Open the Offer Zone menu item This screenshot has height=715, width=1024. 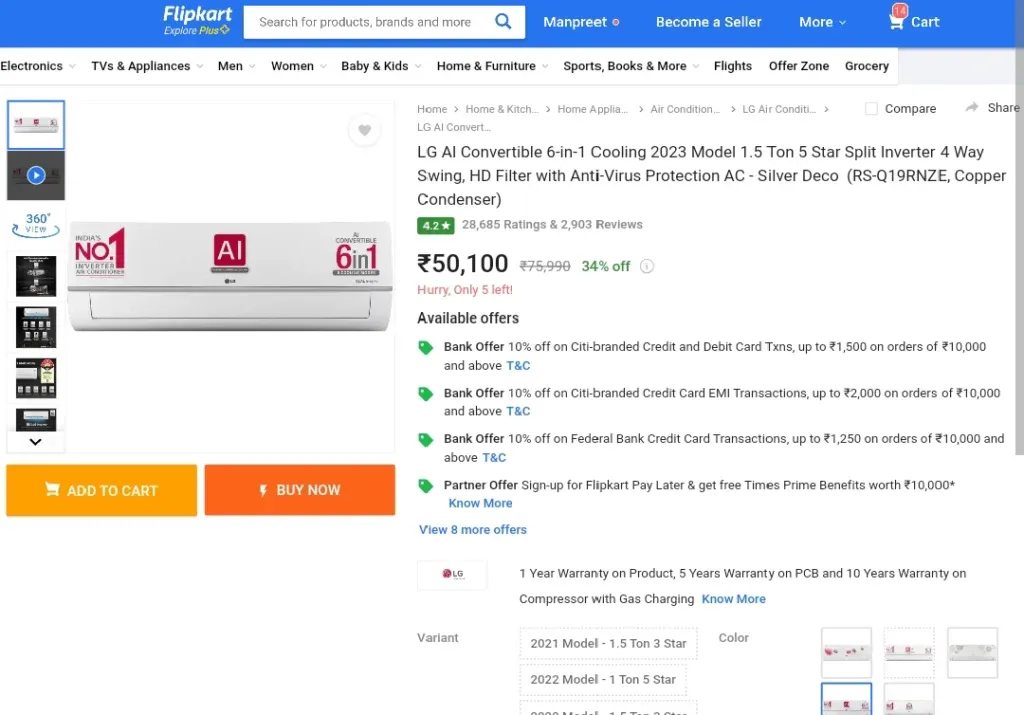798,66
